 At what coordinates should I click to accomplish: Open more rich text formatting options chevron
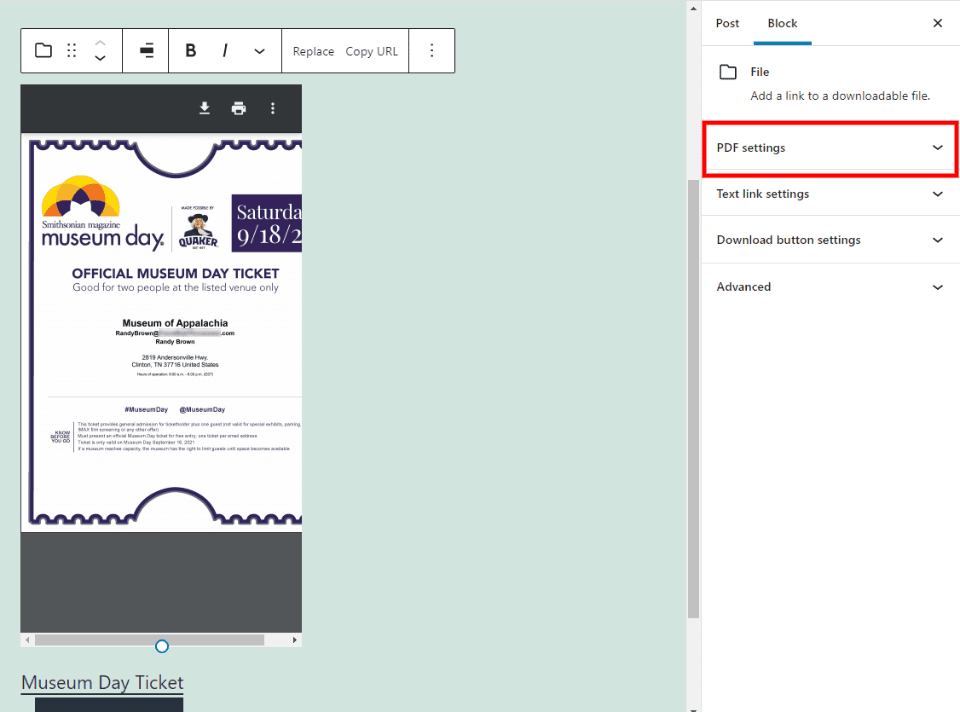click(258, 50)
